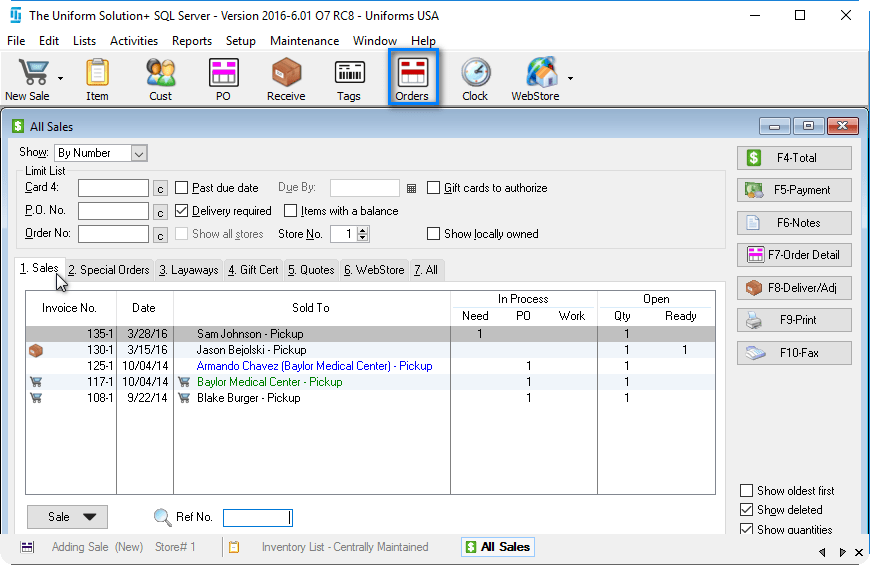
Task: Click the F4-Total button
Action: pyautogui.click(x=794, y=158)
